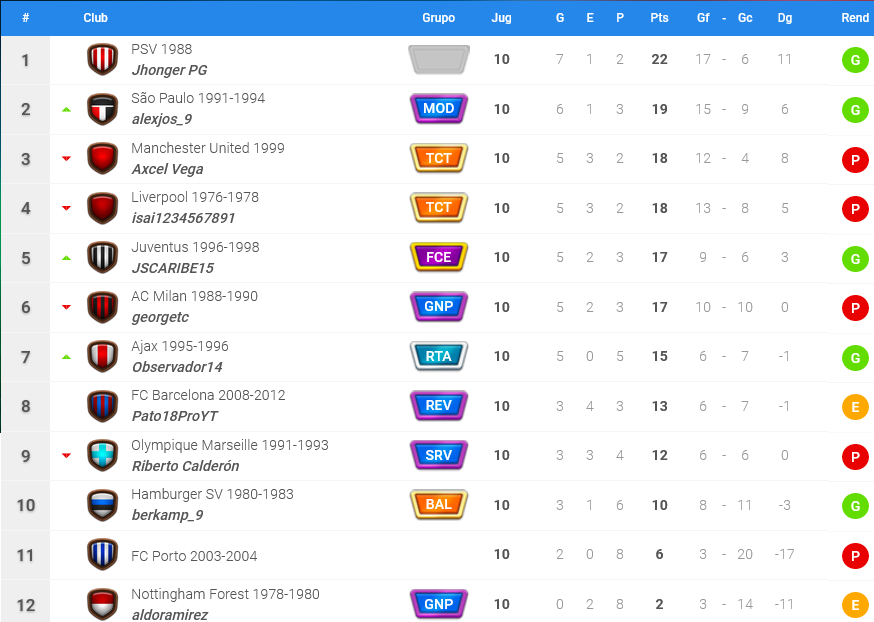Select the Juventus striped shield icon
Viewport: 874px width, 622px height.
[x=103, y=257]
